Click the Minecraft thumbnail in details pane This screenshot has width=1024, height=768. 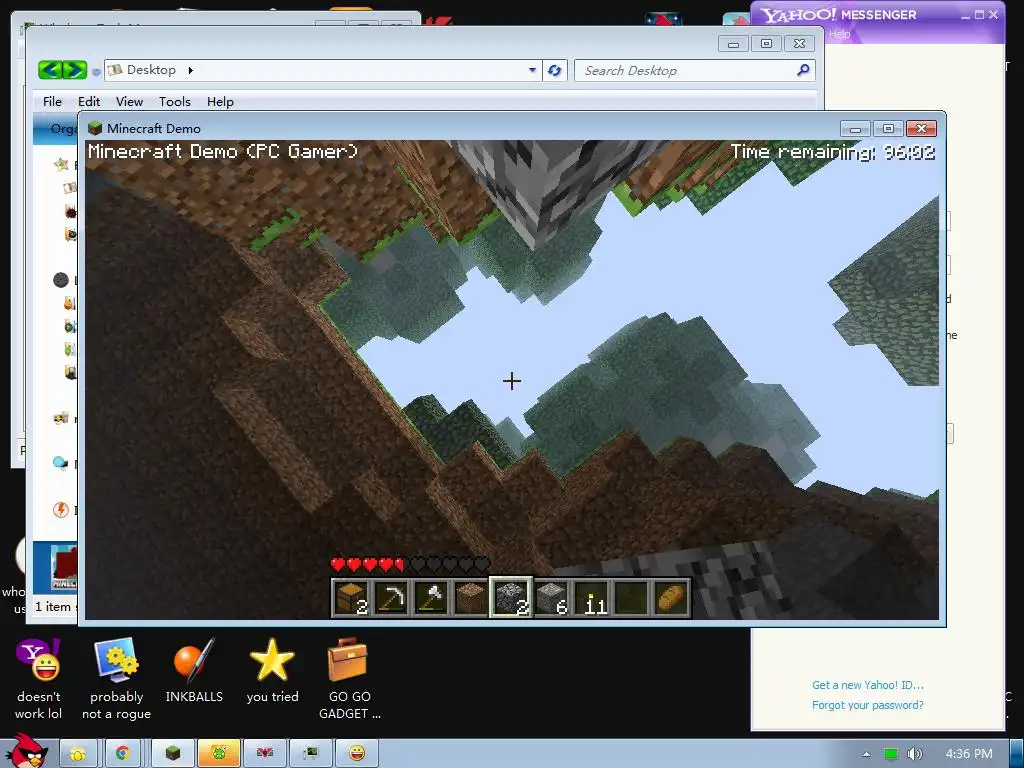click(x=64, y=567)
